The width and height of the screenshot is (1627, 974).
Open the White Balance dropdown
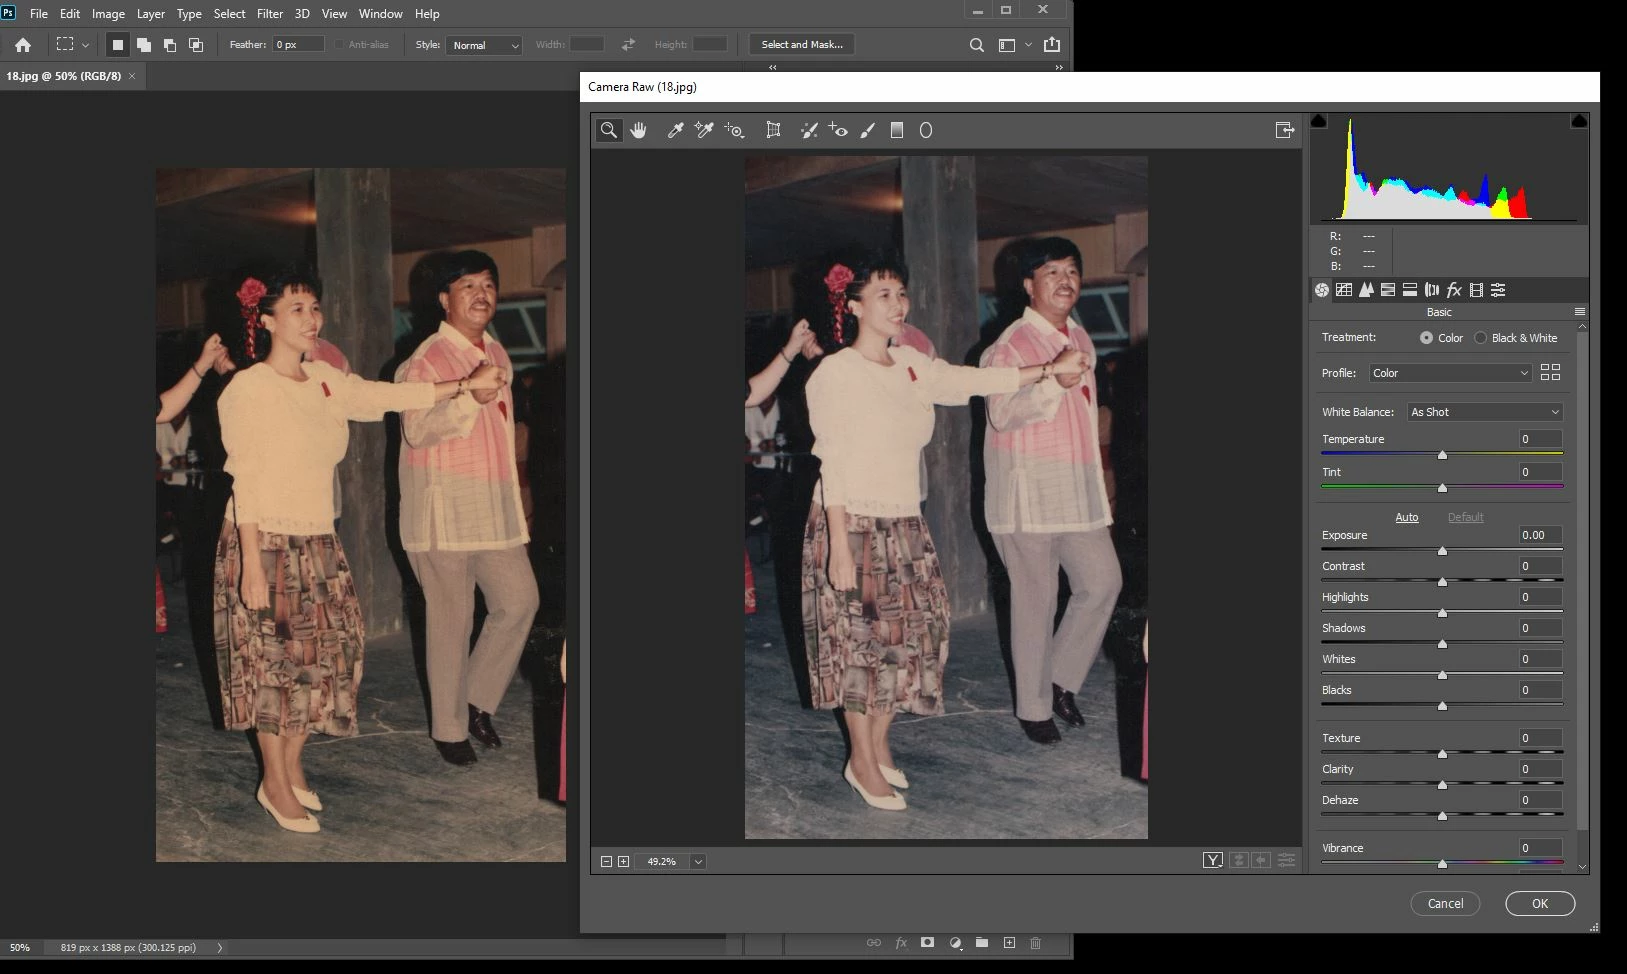point(1485,412)
